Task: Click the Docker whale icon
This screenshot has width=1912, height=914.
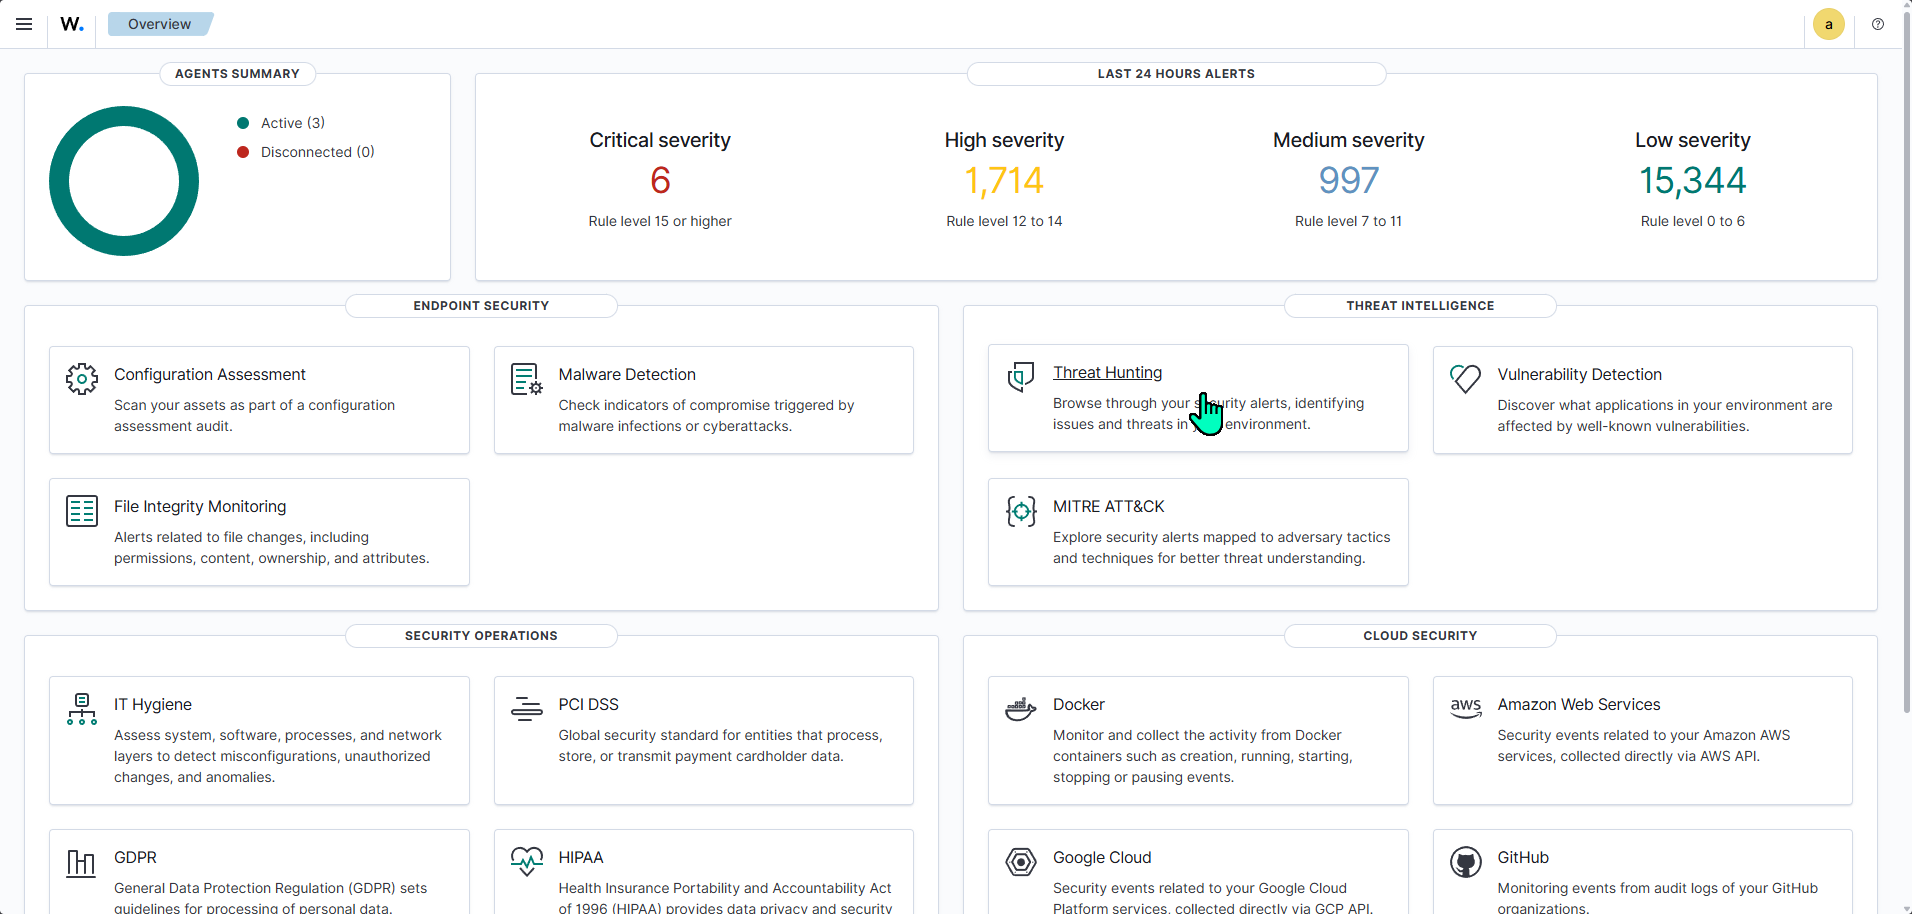Action: [x=1021, y=709]
